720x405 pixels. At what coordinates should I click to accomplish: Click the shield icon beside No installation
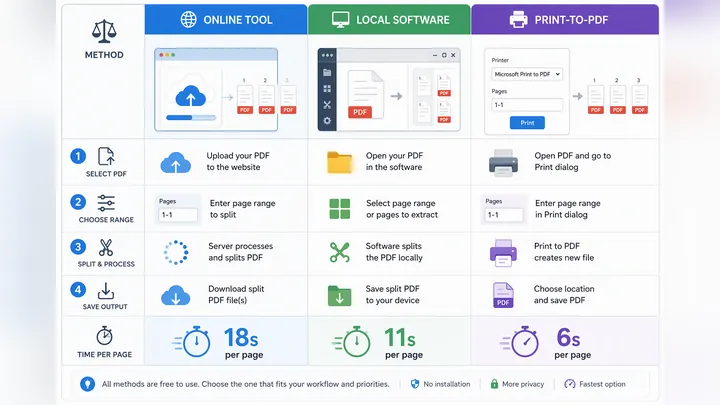(x=415, y=384)
